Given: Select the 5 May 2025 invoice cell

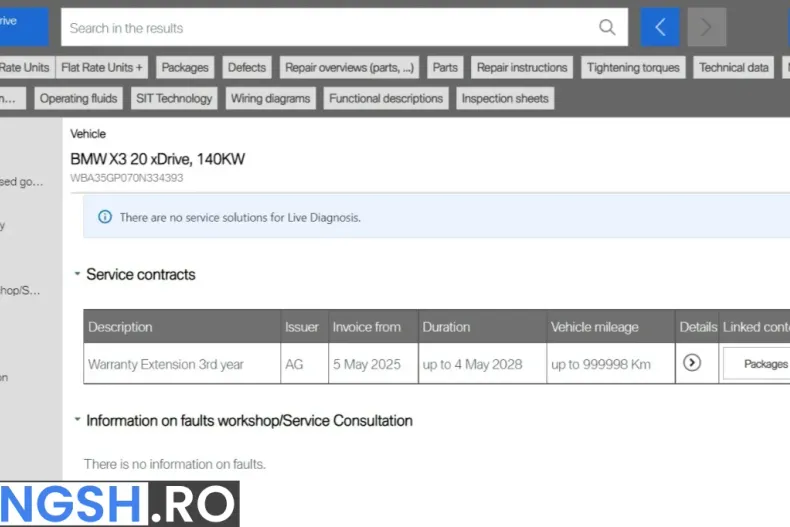Looking at the screenshot, I should [373, 363].
